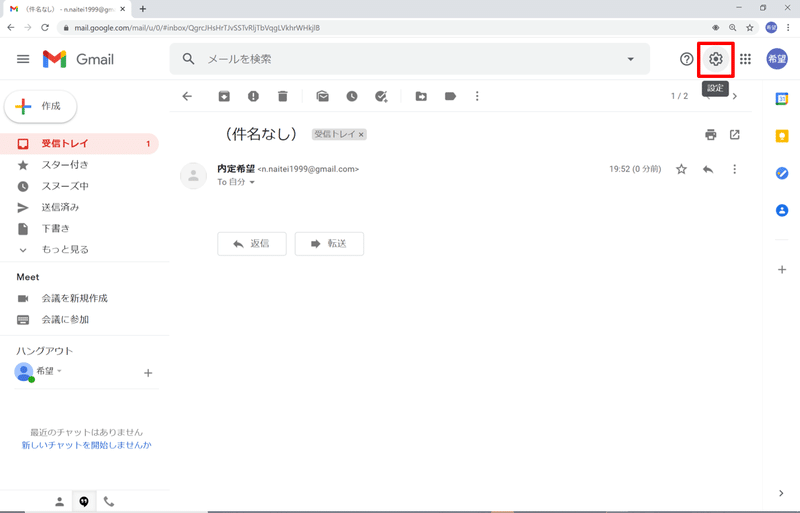Screen dimensions: 800x513
Task: Get add-ons with side panel plus
Action: (782, 270)
